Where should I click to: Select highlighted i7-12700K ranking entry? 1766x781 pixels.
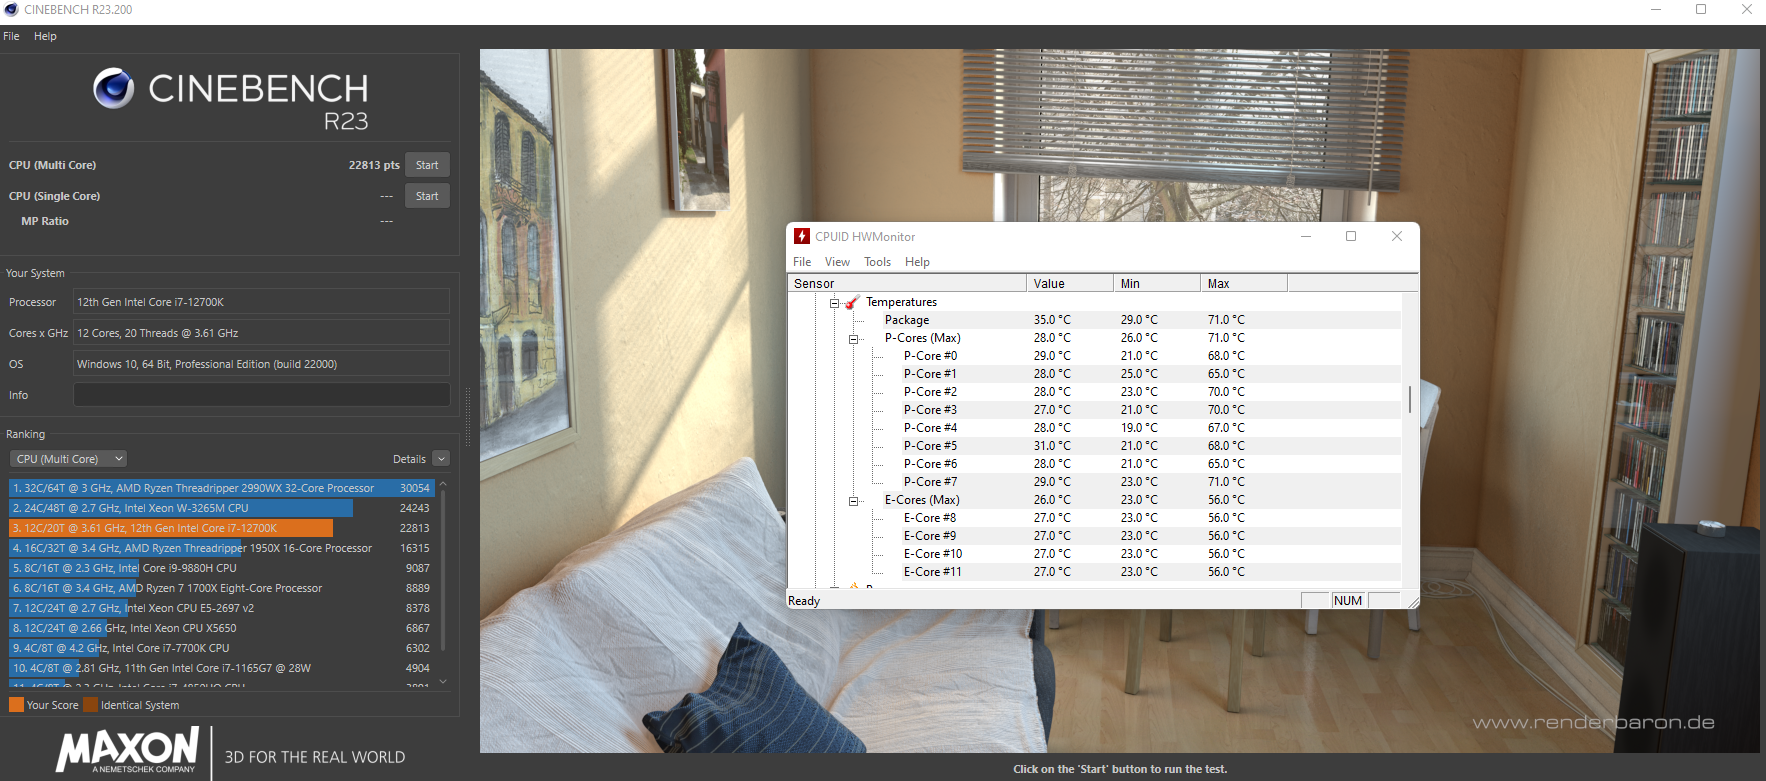[221, 528]
